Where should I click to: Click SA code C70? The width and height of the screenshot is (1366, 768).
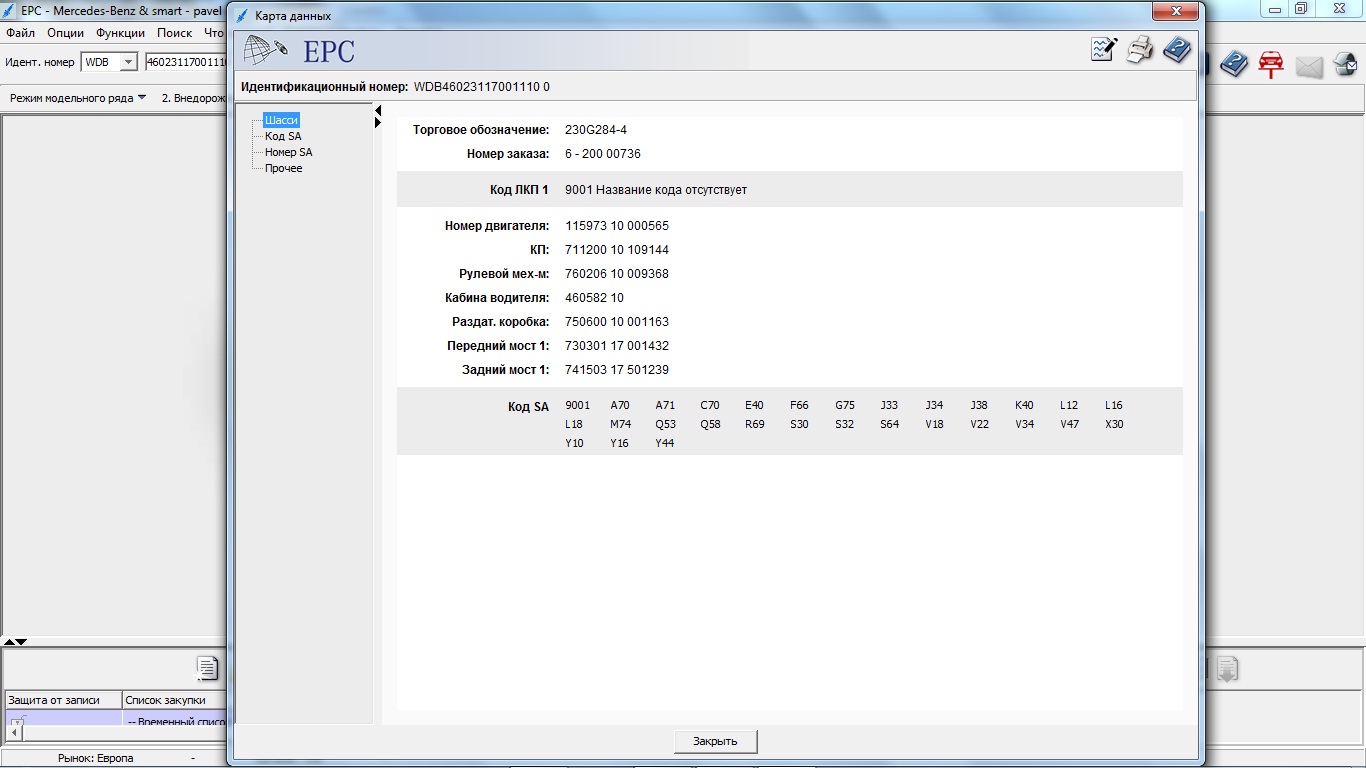[710, 405]
